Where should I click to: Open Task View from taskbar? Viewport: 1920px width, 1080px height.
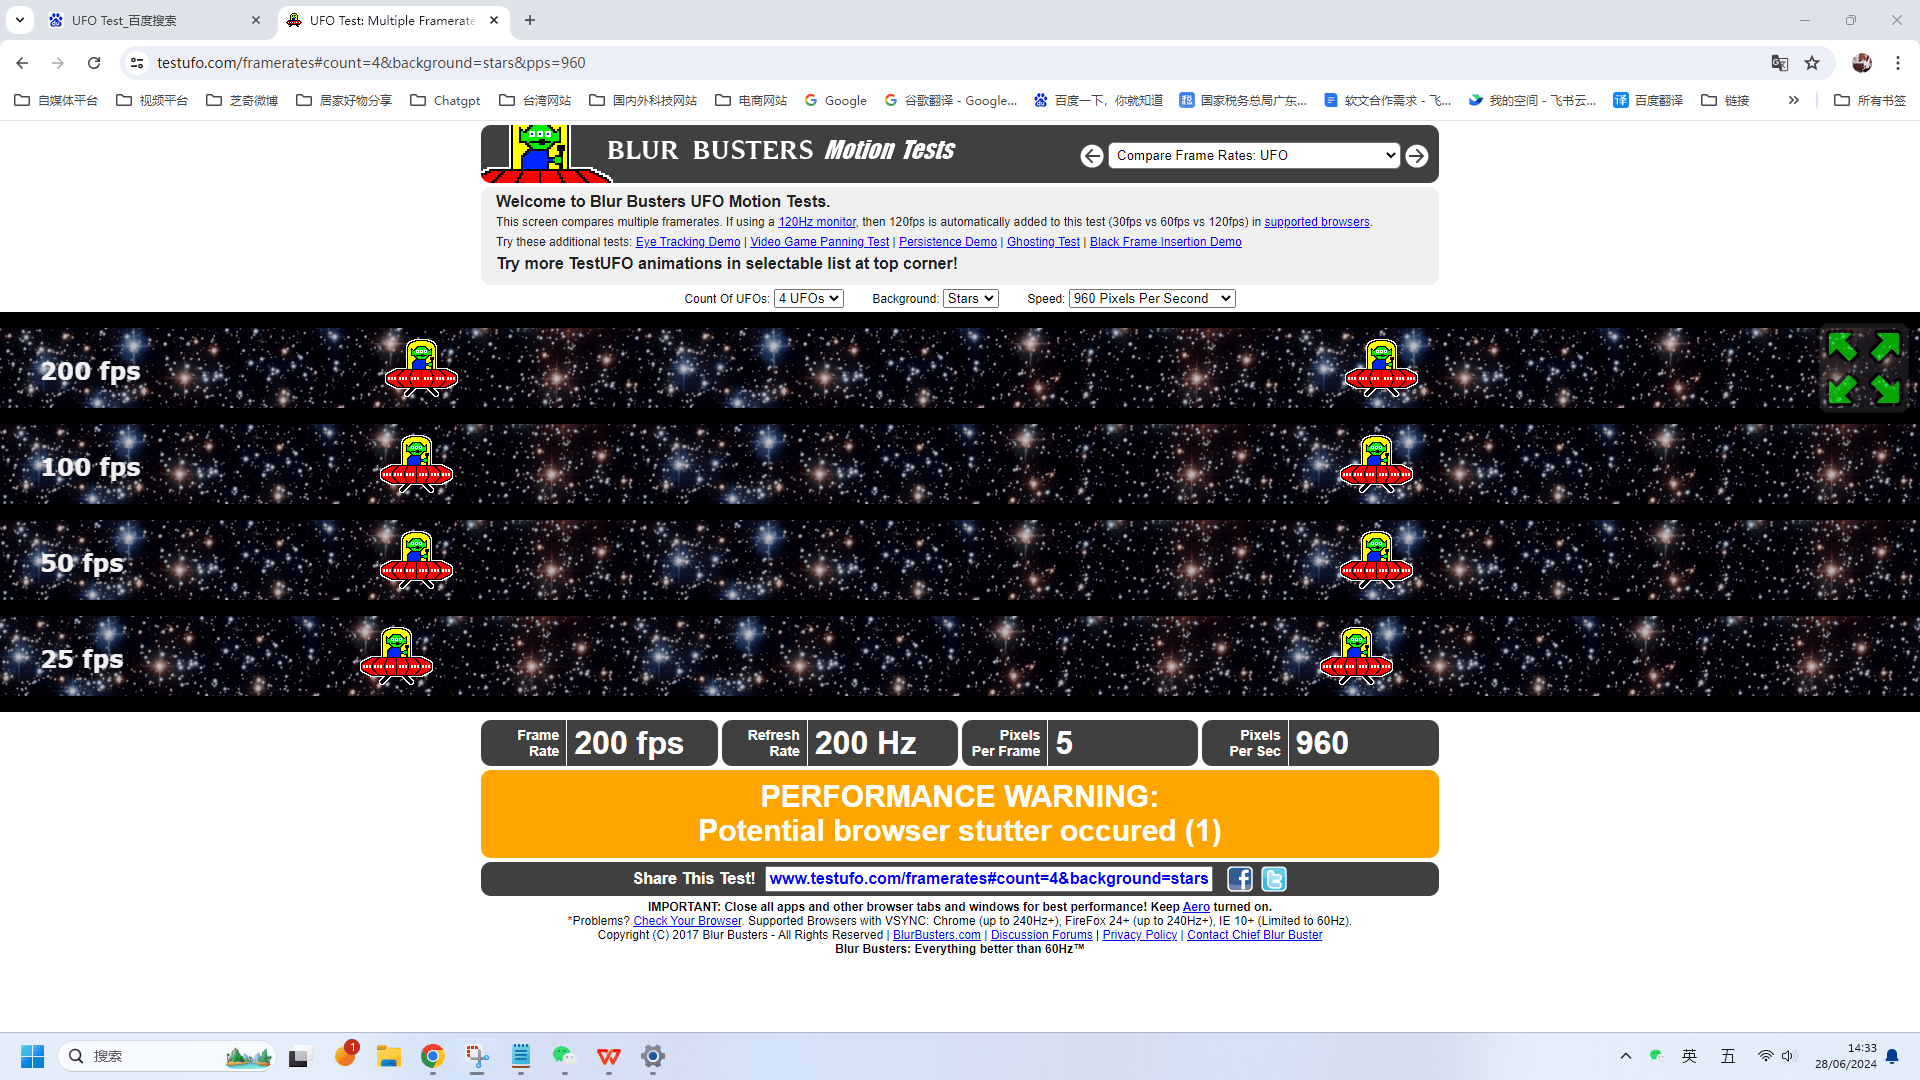click(x=300, y=1056)
